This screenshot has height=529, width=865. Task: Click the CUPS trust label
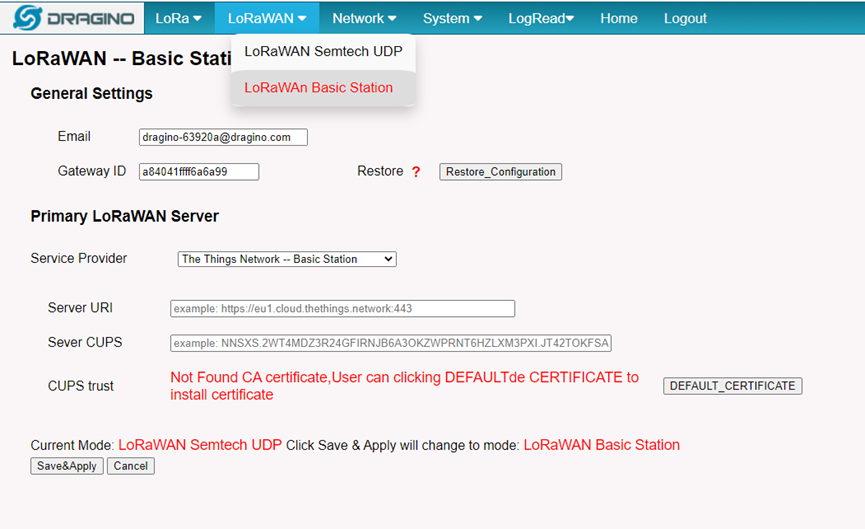pyautogui.click(x=81, y=386)
